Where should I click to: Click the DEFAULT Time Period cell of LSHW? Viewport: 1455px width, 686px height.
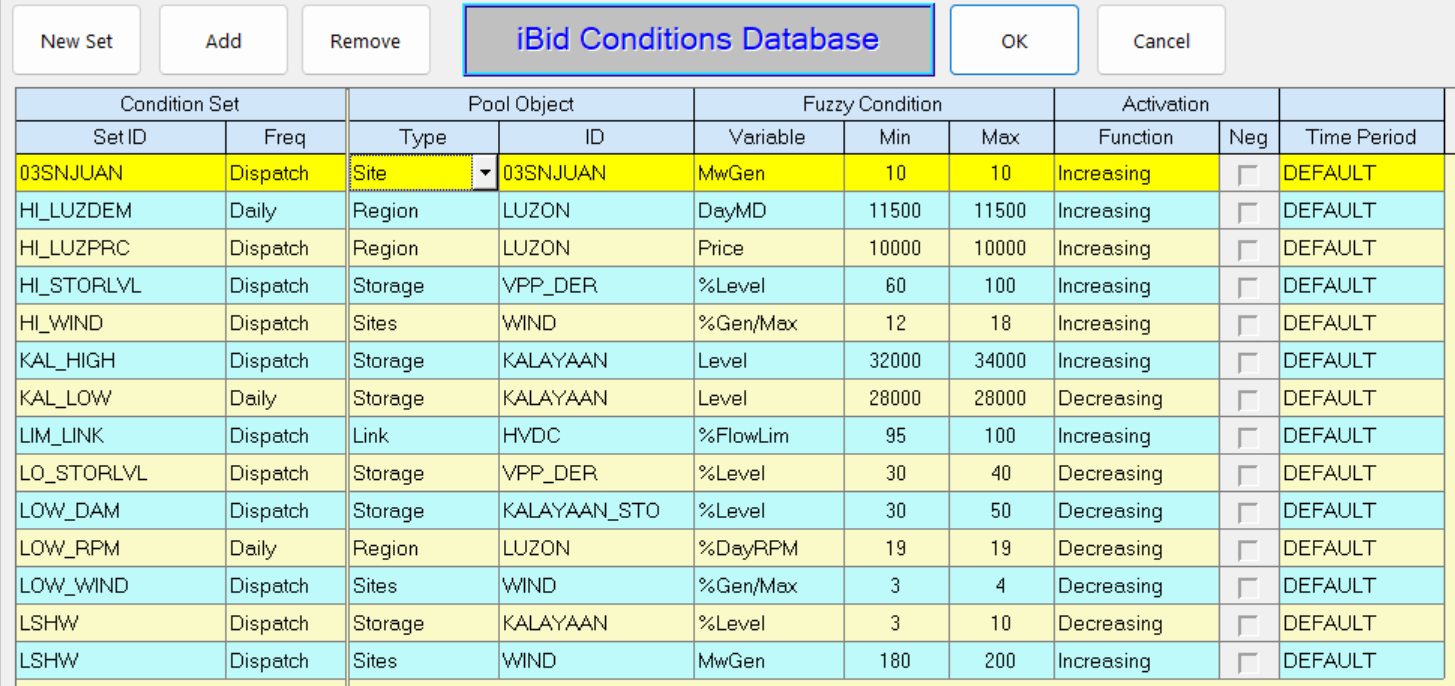pos(1362,623)
